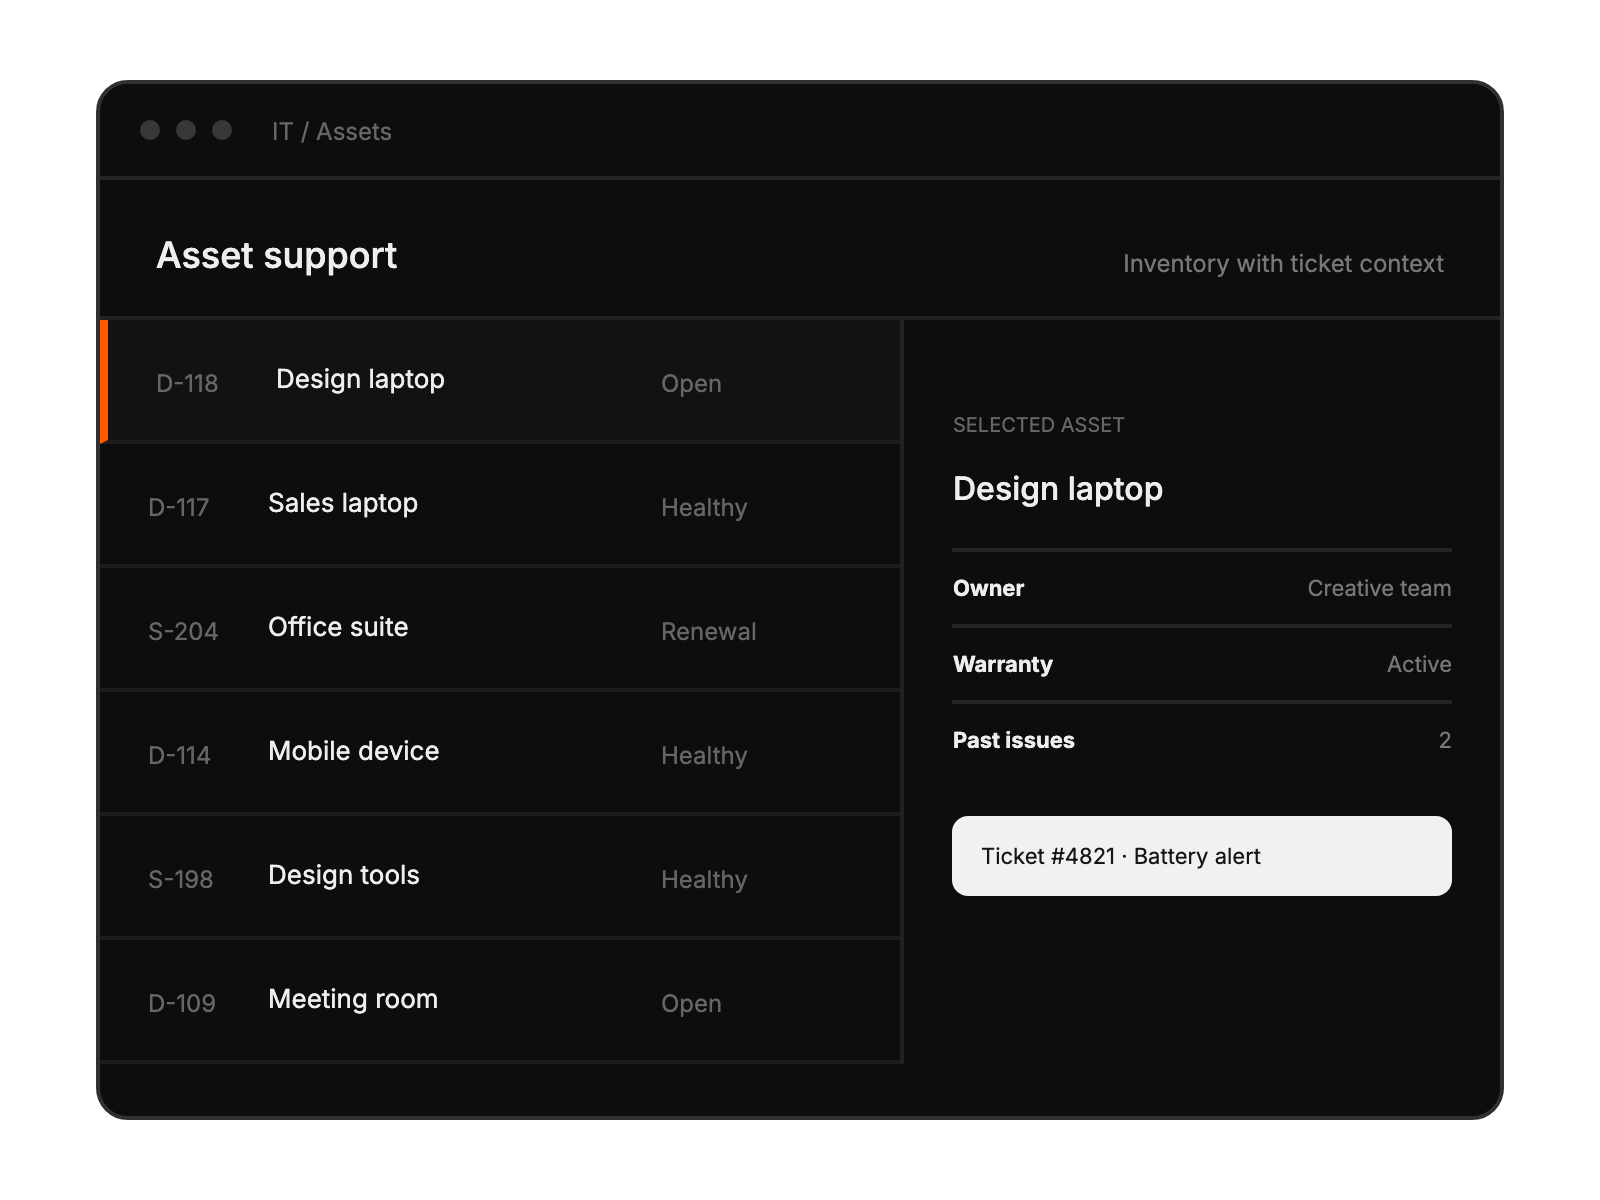Click the Design laptop title in details panel
This screenshot has width=1600, height=1200.
1058,489
